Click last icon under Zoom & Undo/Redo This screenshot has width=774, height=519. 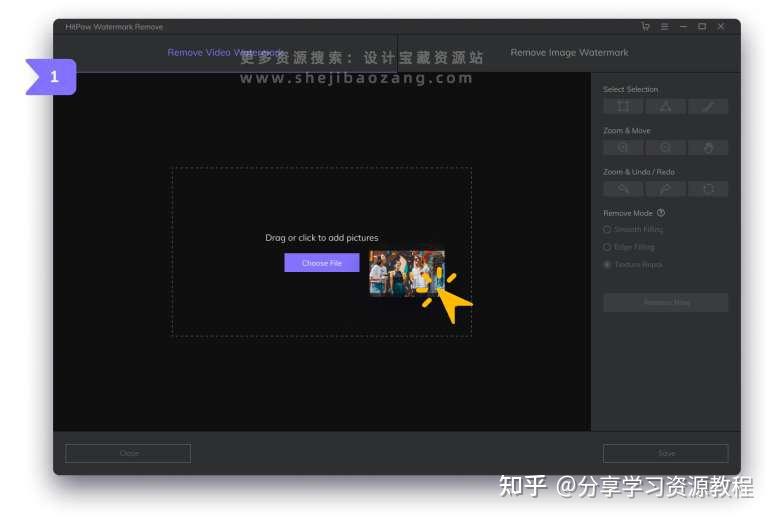coord(708,189)
